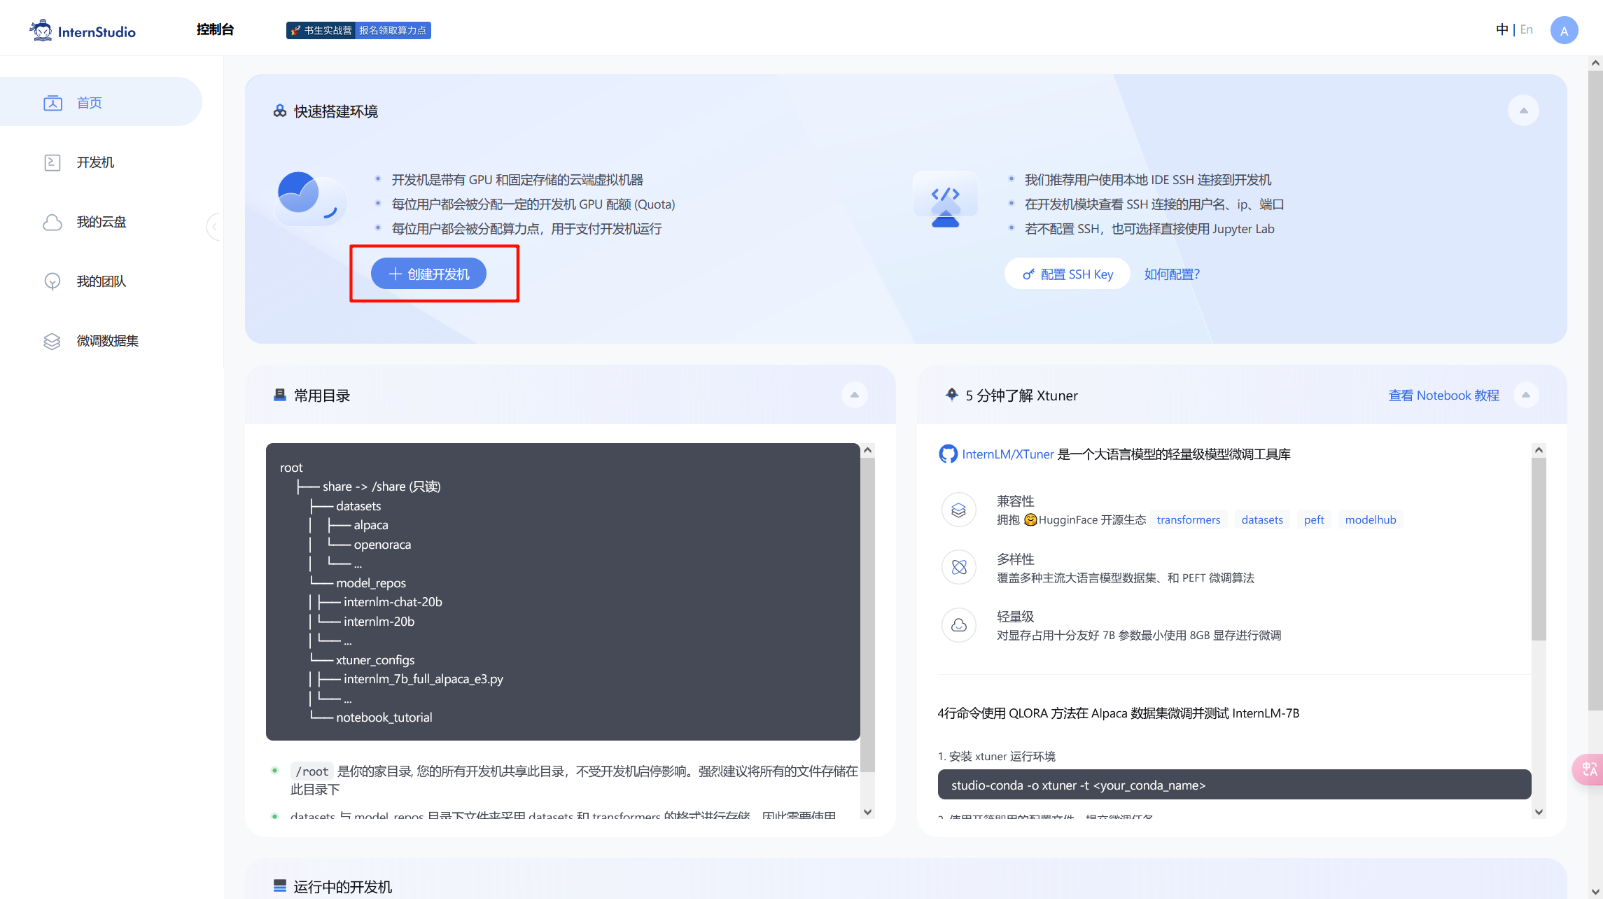Click the directory panel scrollbar up arrow

pyautogui.click(x=868, y=450)
